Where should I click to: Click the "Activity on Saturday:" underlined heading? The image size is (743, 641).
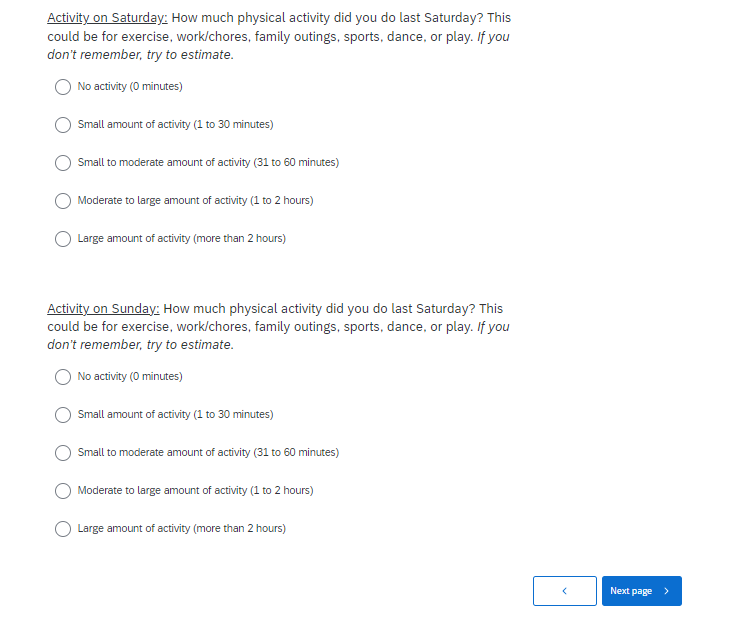click(x=107, y=19)
